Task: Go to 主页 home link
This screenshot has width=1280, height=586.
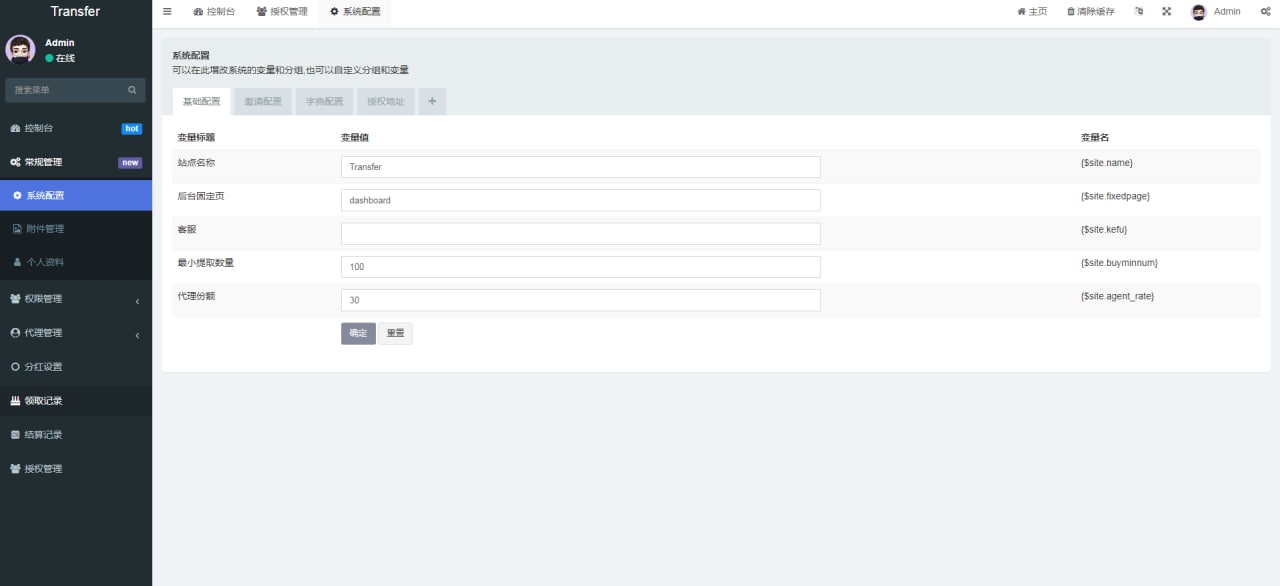Action: 1032,12
